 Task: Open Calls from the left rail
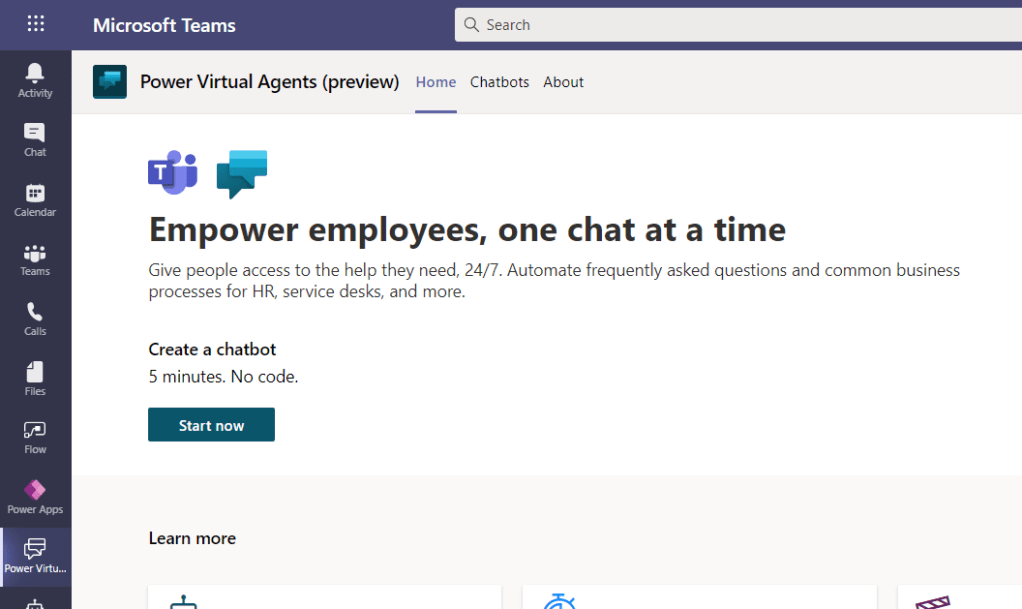coord(35,318)
